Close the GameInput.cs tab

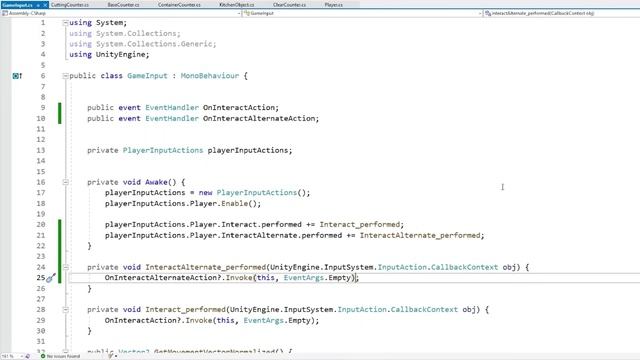(45, 5)
